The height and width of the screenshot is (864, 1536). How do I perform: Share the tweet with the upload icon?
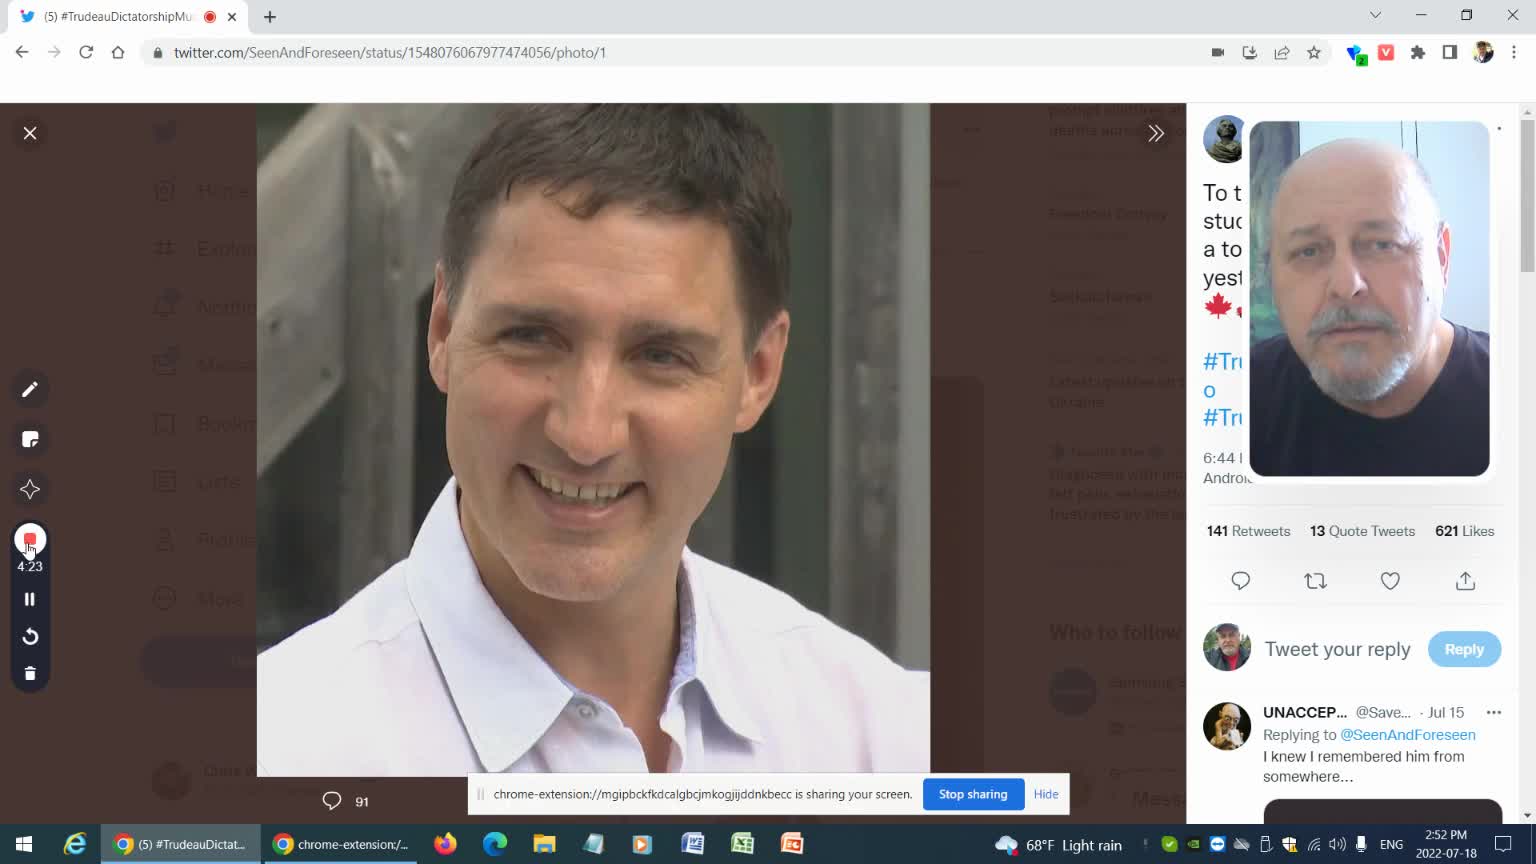click(x=1465, y=581)
